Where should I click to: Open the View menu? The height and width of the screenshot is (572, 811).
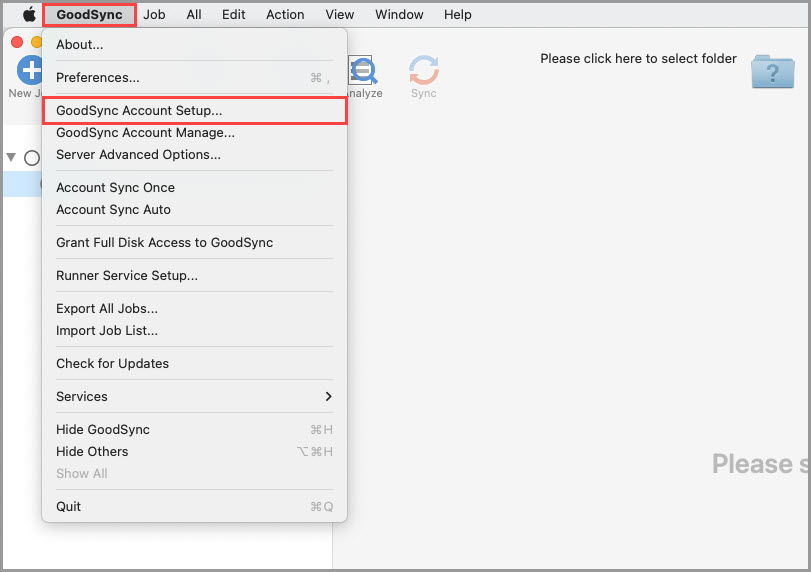coord(339,14)
